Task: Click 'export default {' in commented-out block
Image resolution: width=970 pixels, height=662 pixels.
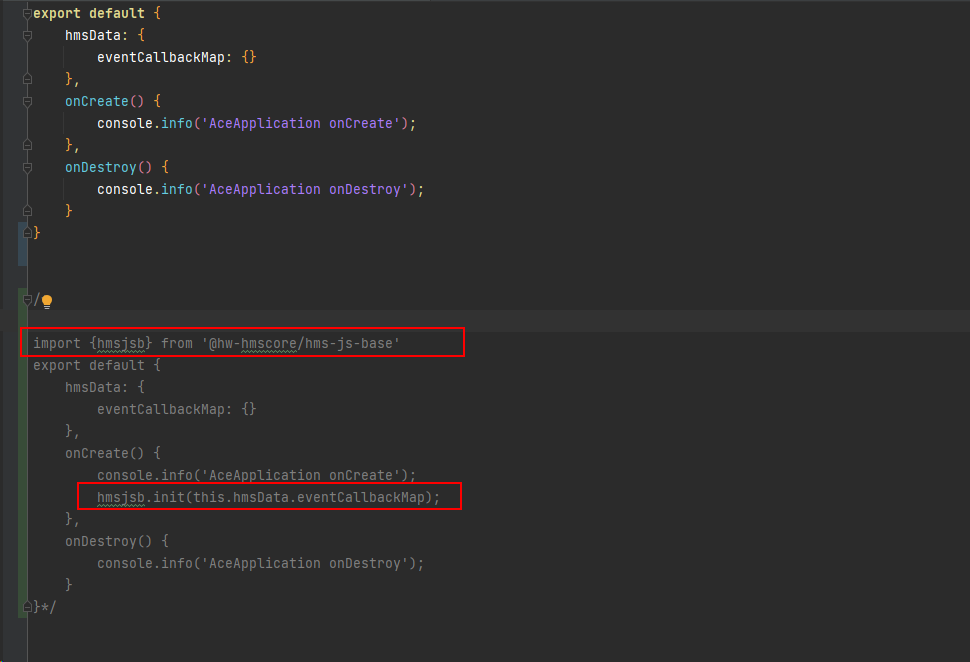Action: point(97,366)
